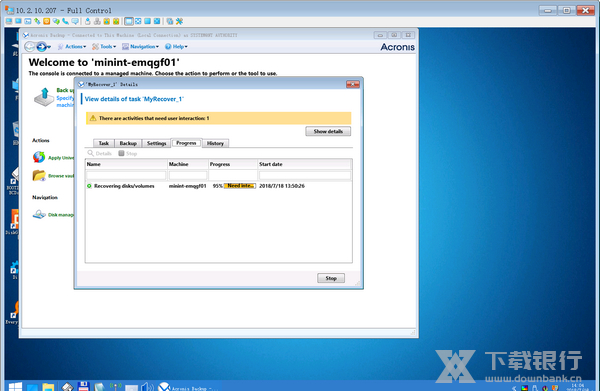
Task: Sort by the Machine column header
Action: tap(188, 164)
